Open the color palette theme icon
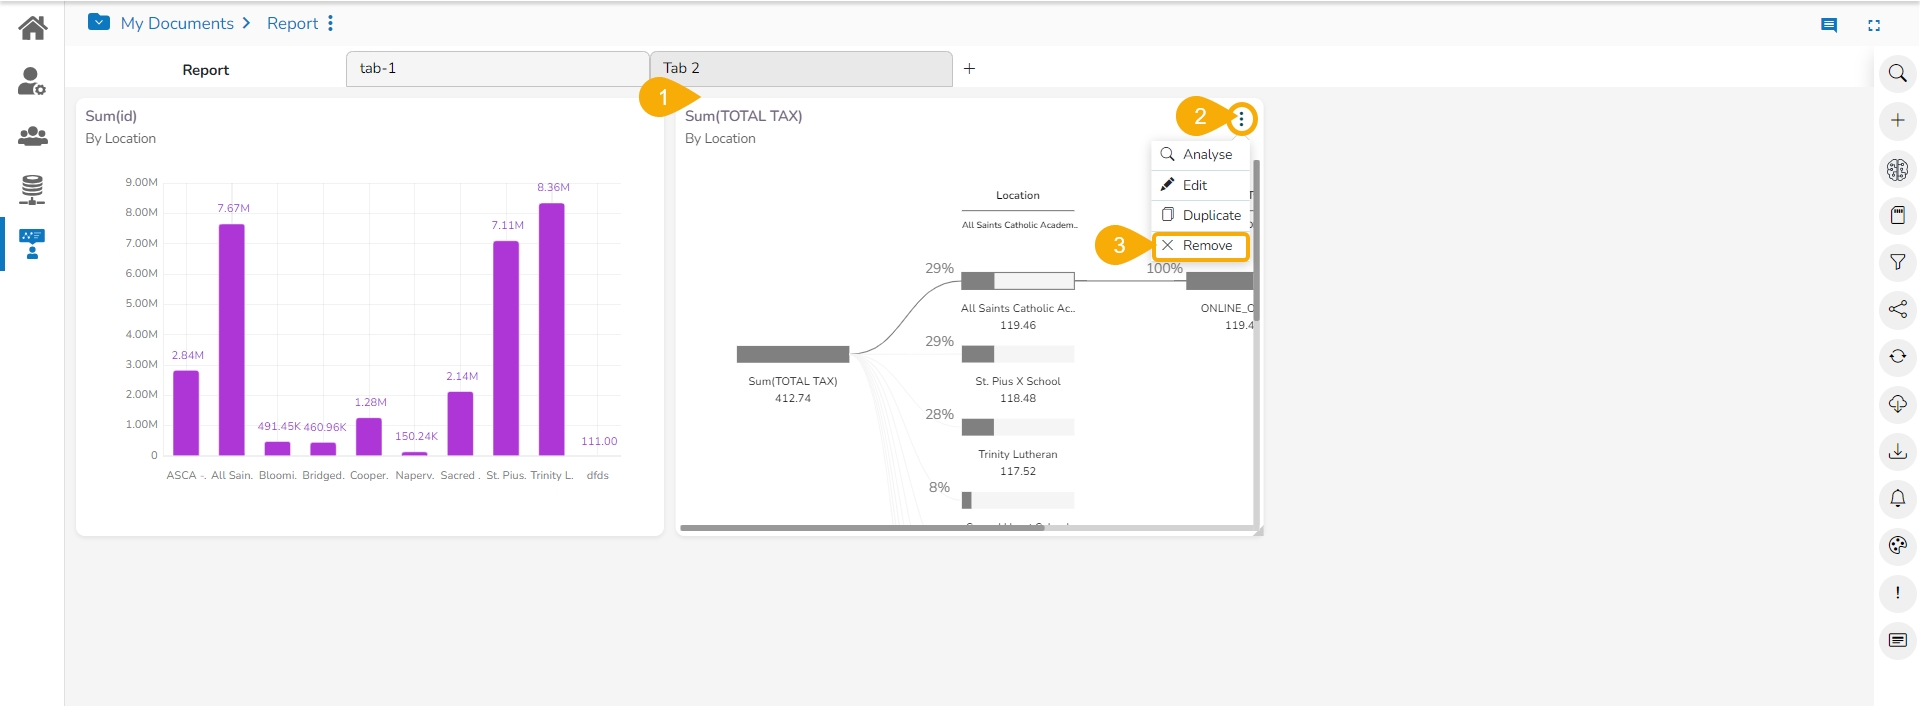This screenshot has height=706, width=1920. 1897,545
